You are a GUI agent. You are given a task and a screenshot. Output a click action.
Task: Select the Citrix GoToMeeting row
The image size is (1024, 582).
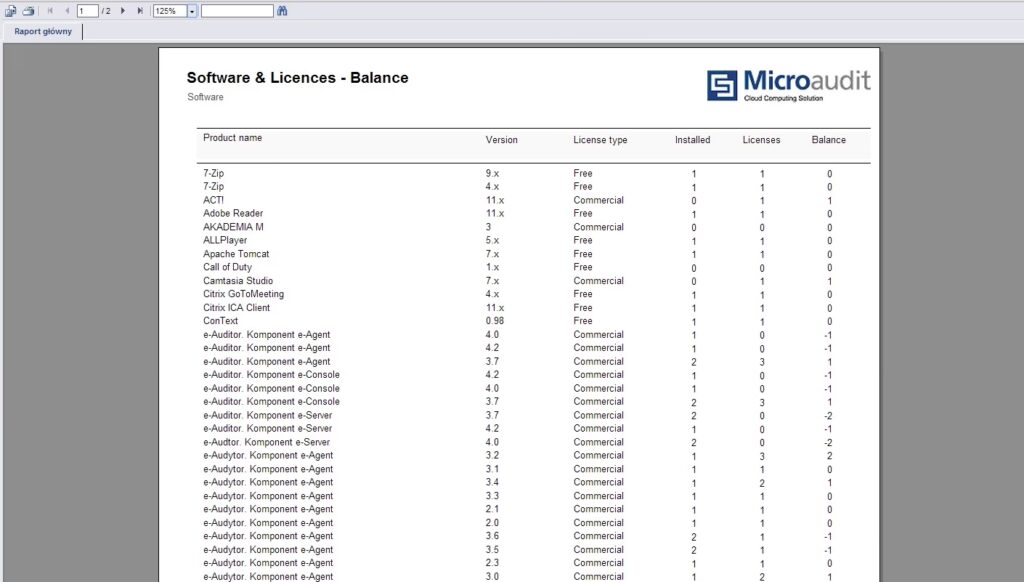tap(243, 295)
